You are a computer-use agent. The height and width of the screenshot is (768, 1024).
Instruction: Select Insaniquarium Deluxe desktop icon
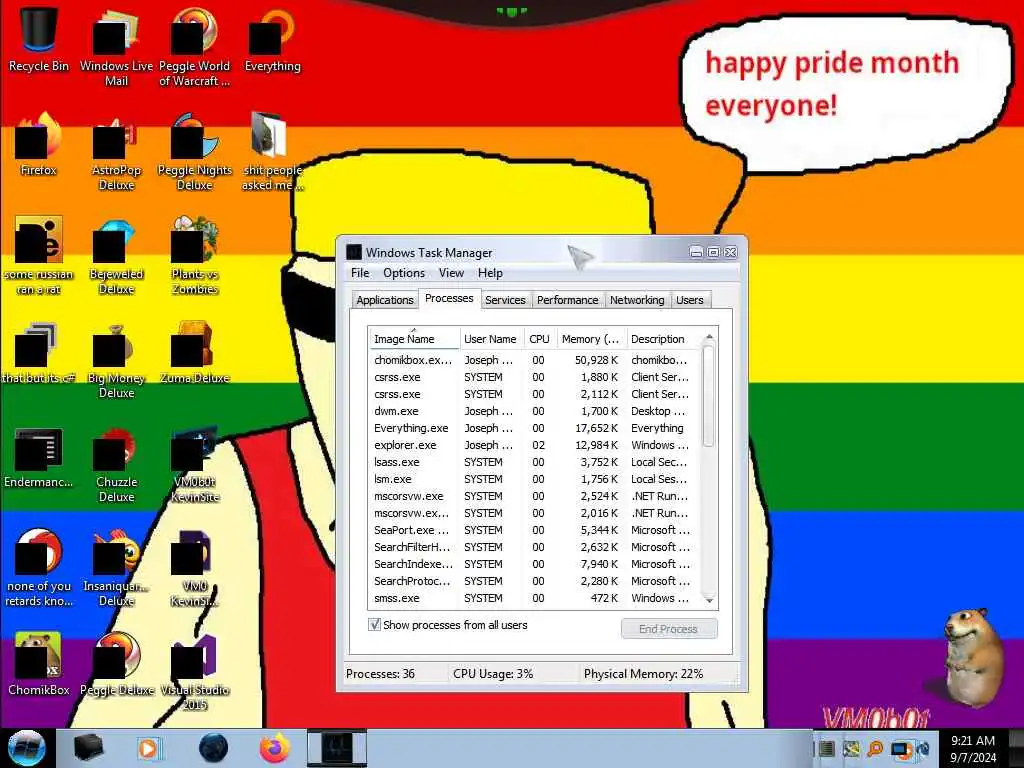click(116, 568)
